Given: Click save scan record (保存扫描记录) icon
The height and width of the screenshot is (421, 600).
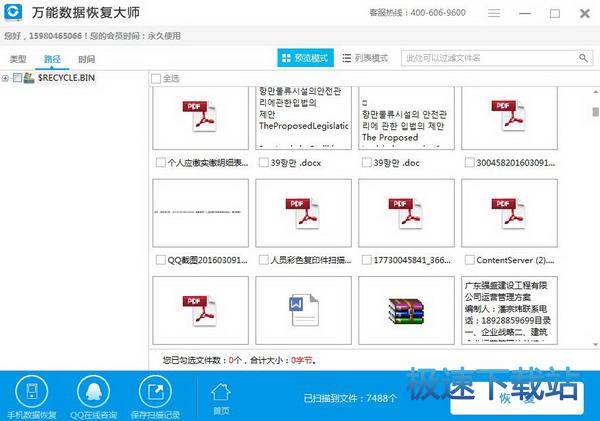Looking at the screenshot, I should [155, 392].
